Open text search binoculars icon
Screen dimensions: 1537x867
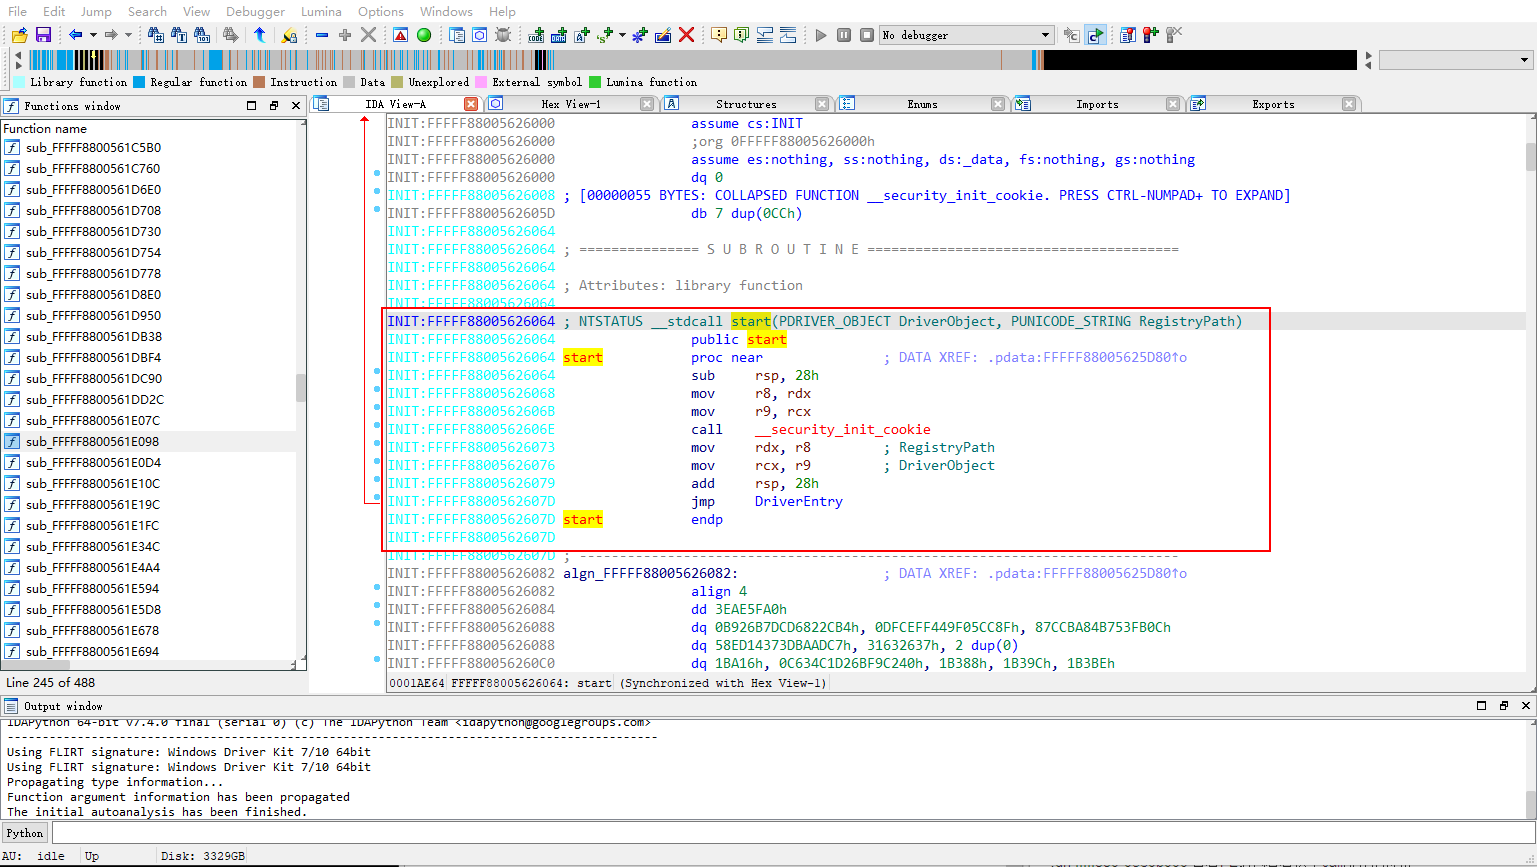click(179, 35)
